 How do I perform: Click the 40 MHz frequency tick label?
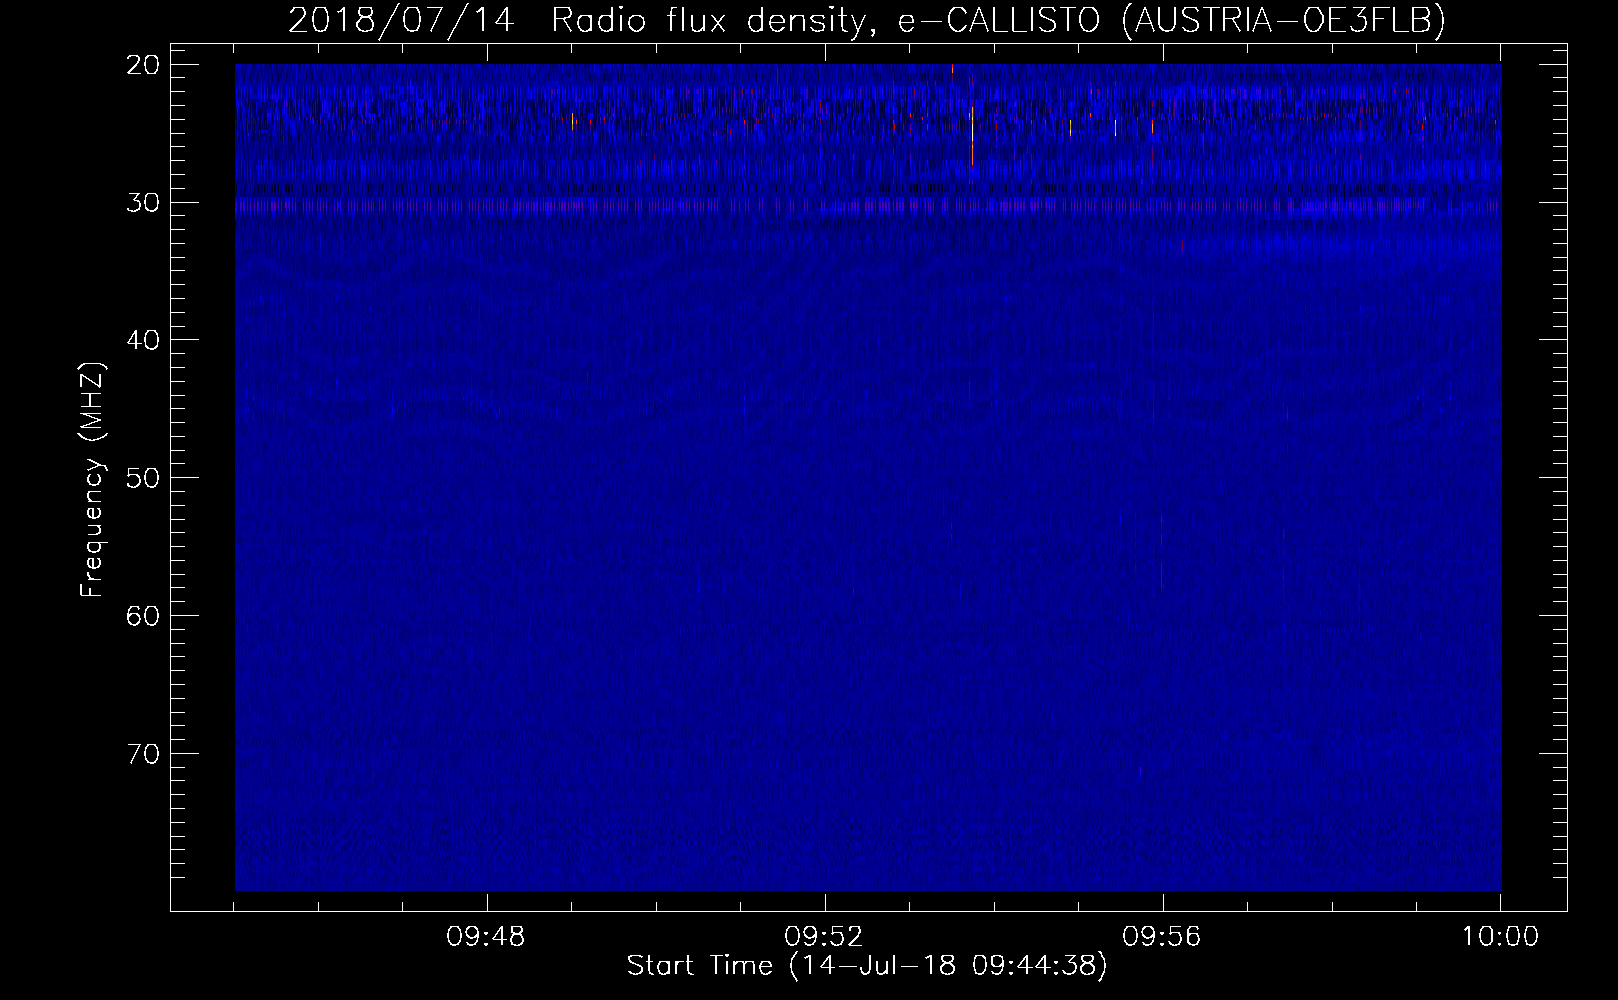[x=143, y=340]
